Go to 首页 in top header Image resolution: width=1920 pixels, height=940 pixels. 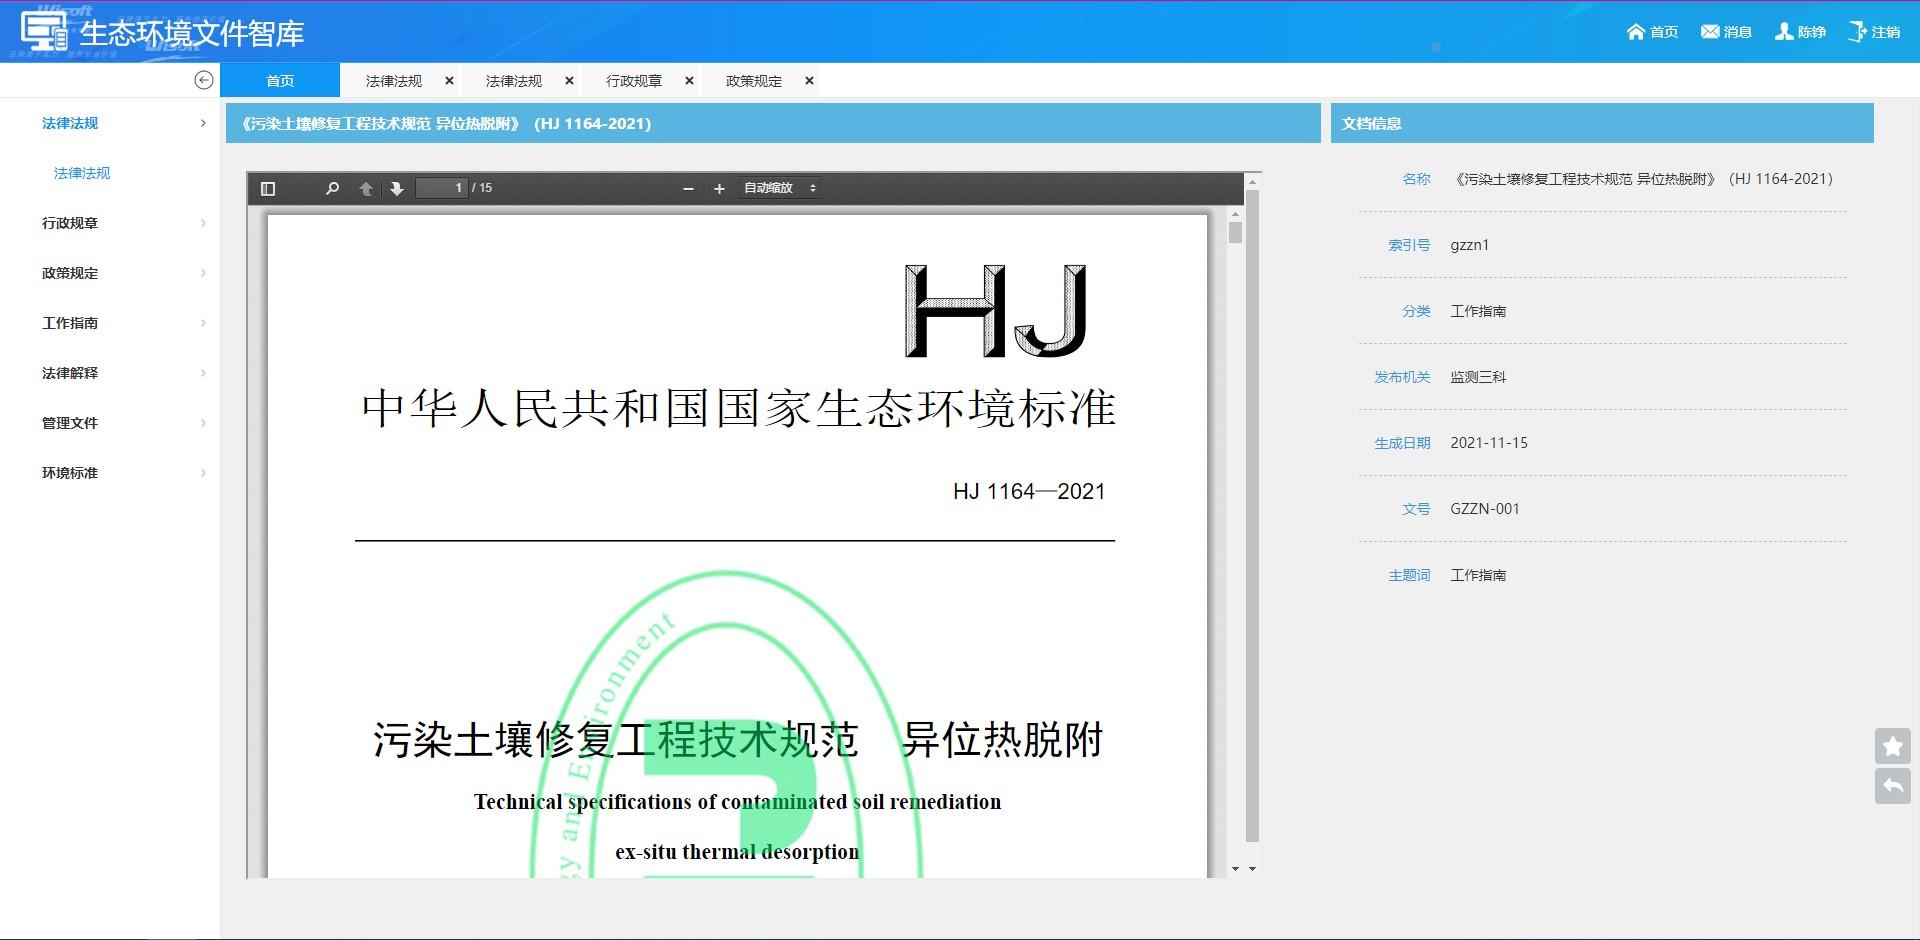coord(1652,32)
